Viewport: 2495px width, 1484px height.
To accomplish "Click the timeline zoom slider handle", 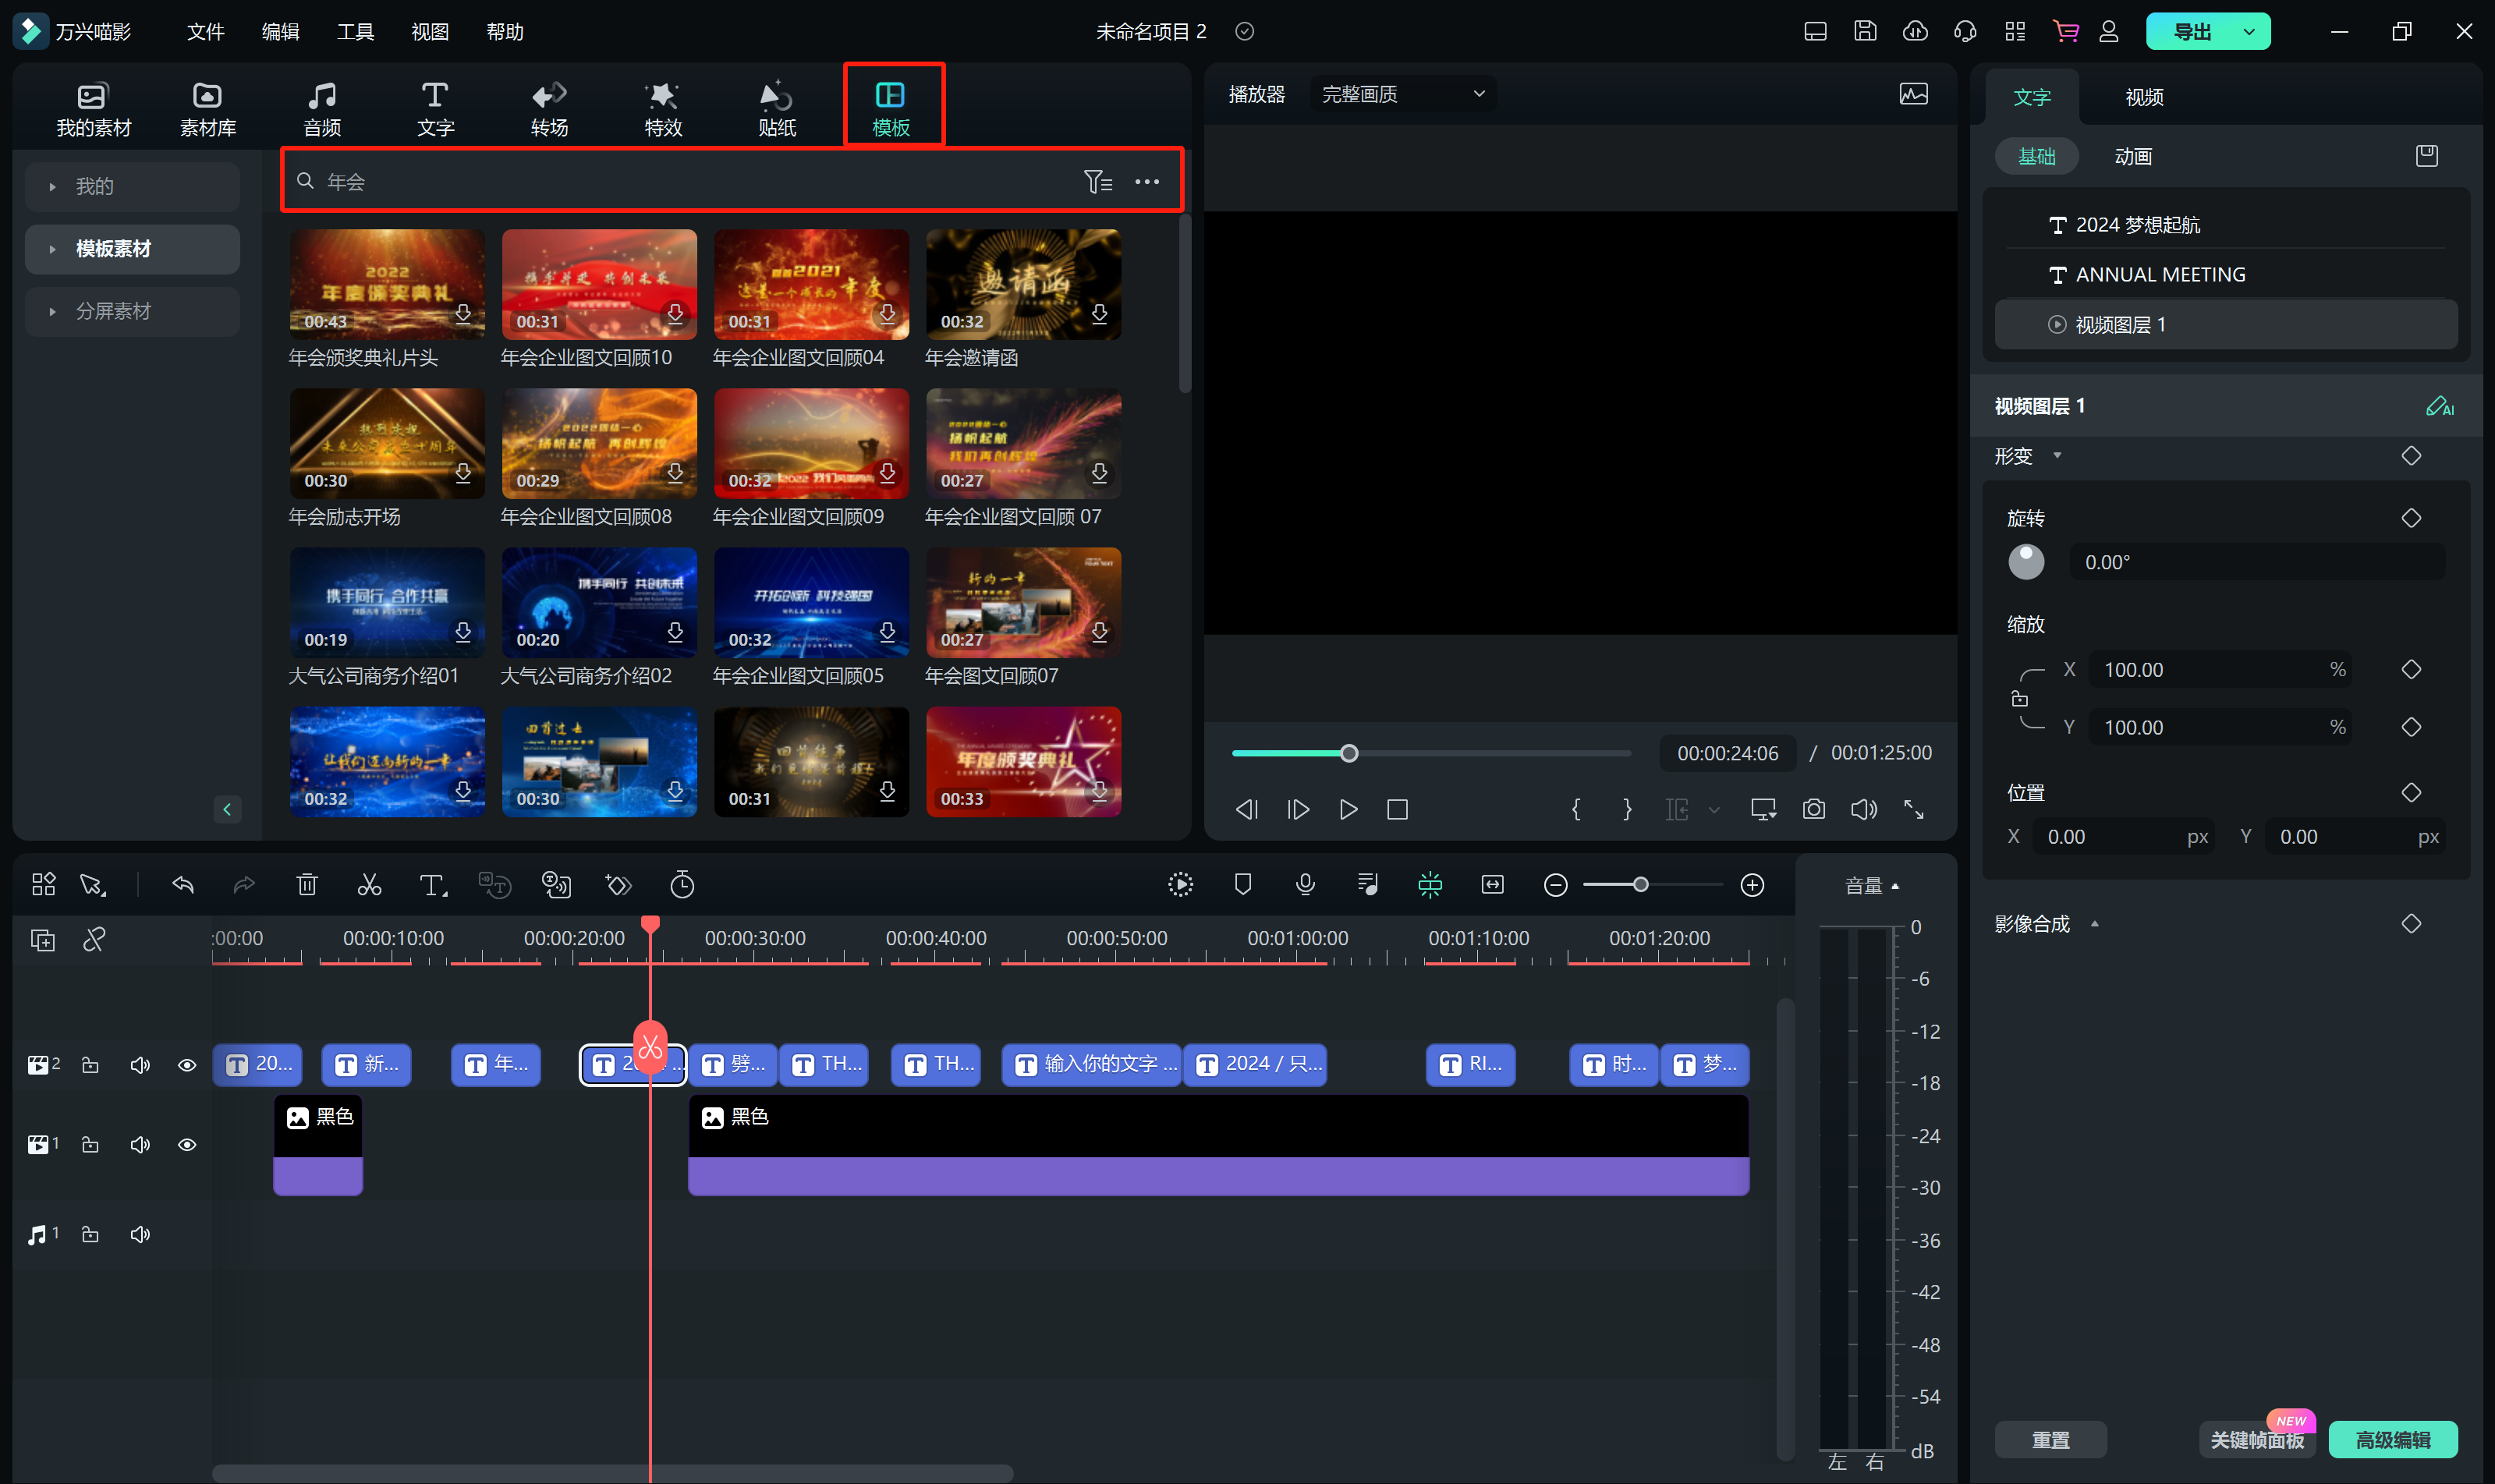I will point(1640,885).
